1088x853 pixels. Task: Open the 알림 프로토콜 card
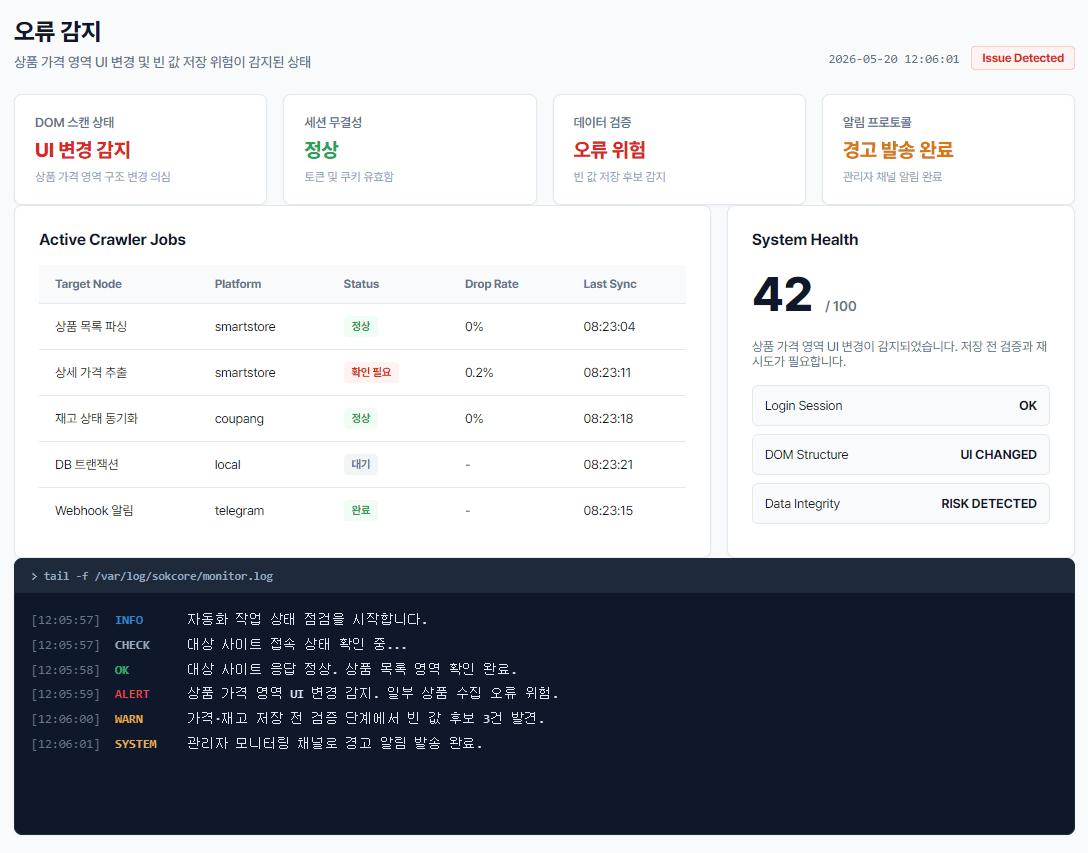click(x=948, y=149)
